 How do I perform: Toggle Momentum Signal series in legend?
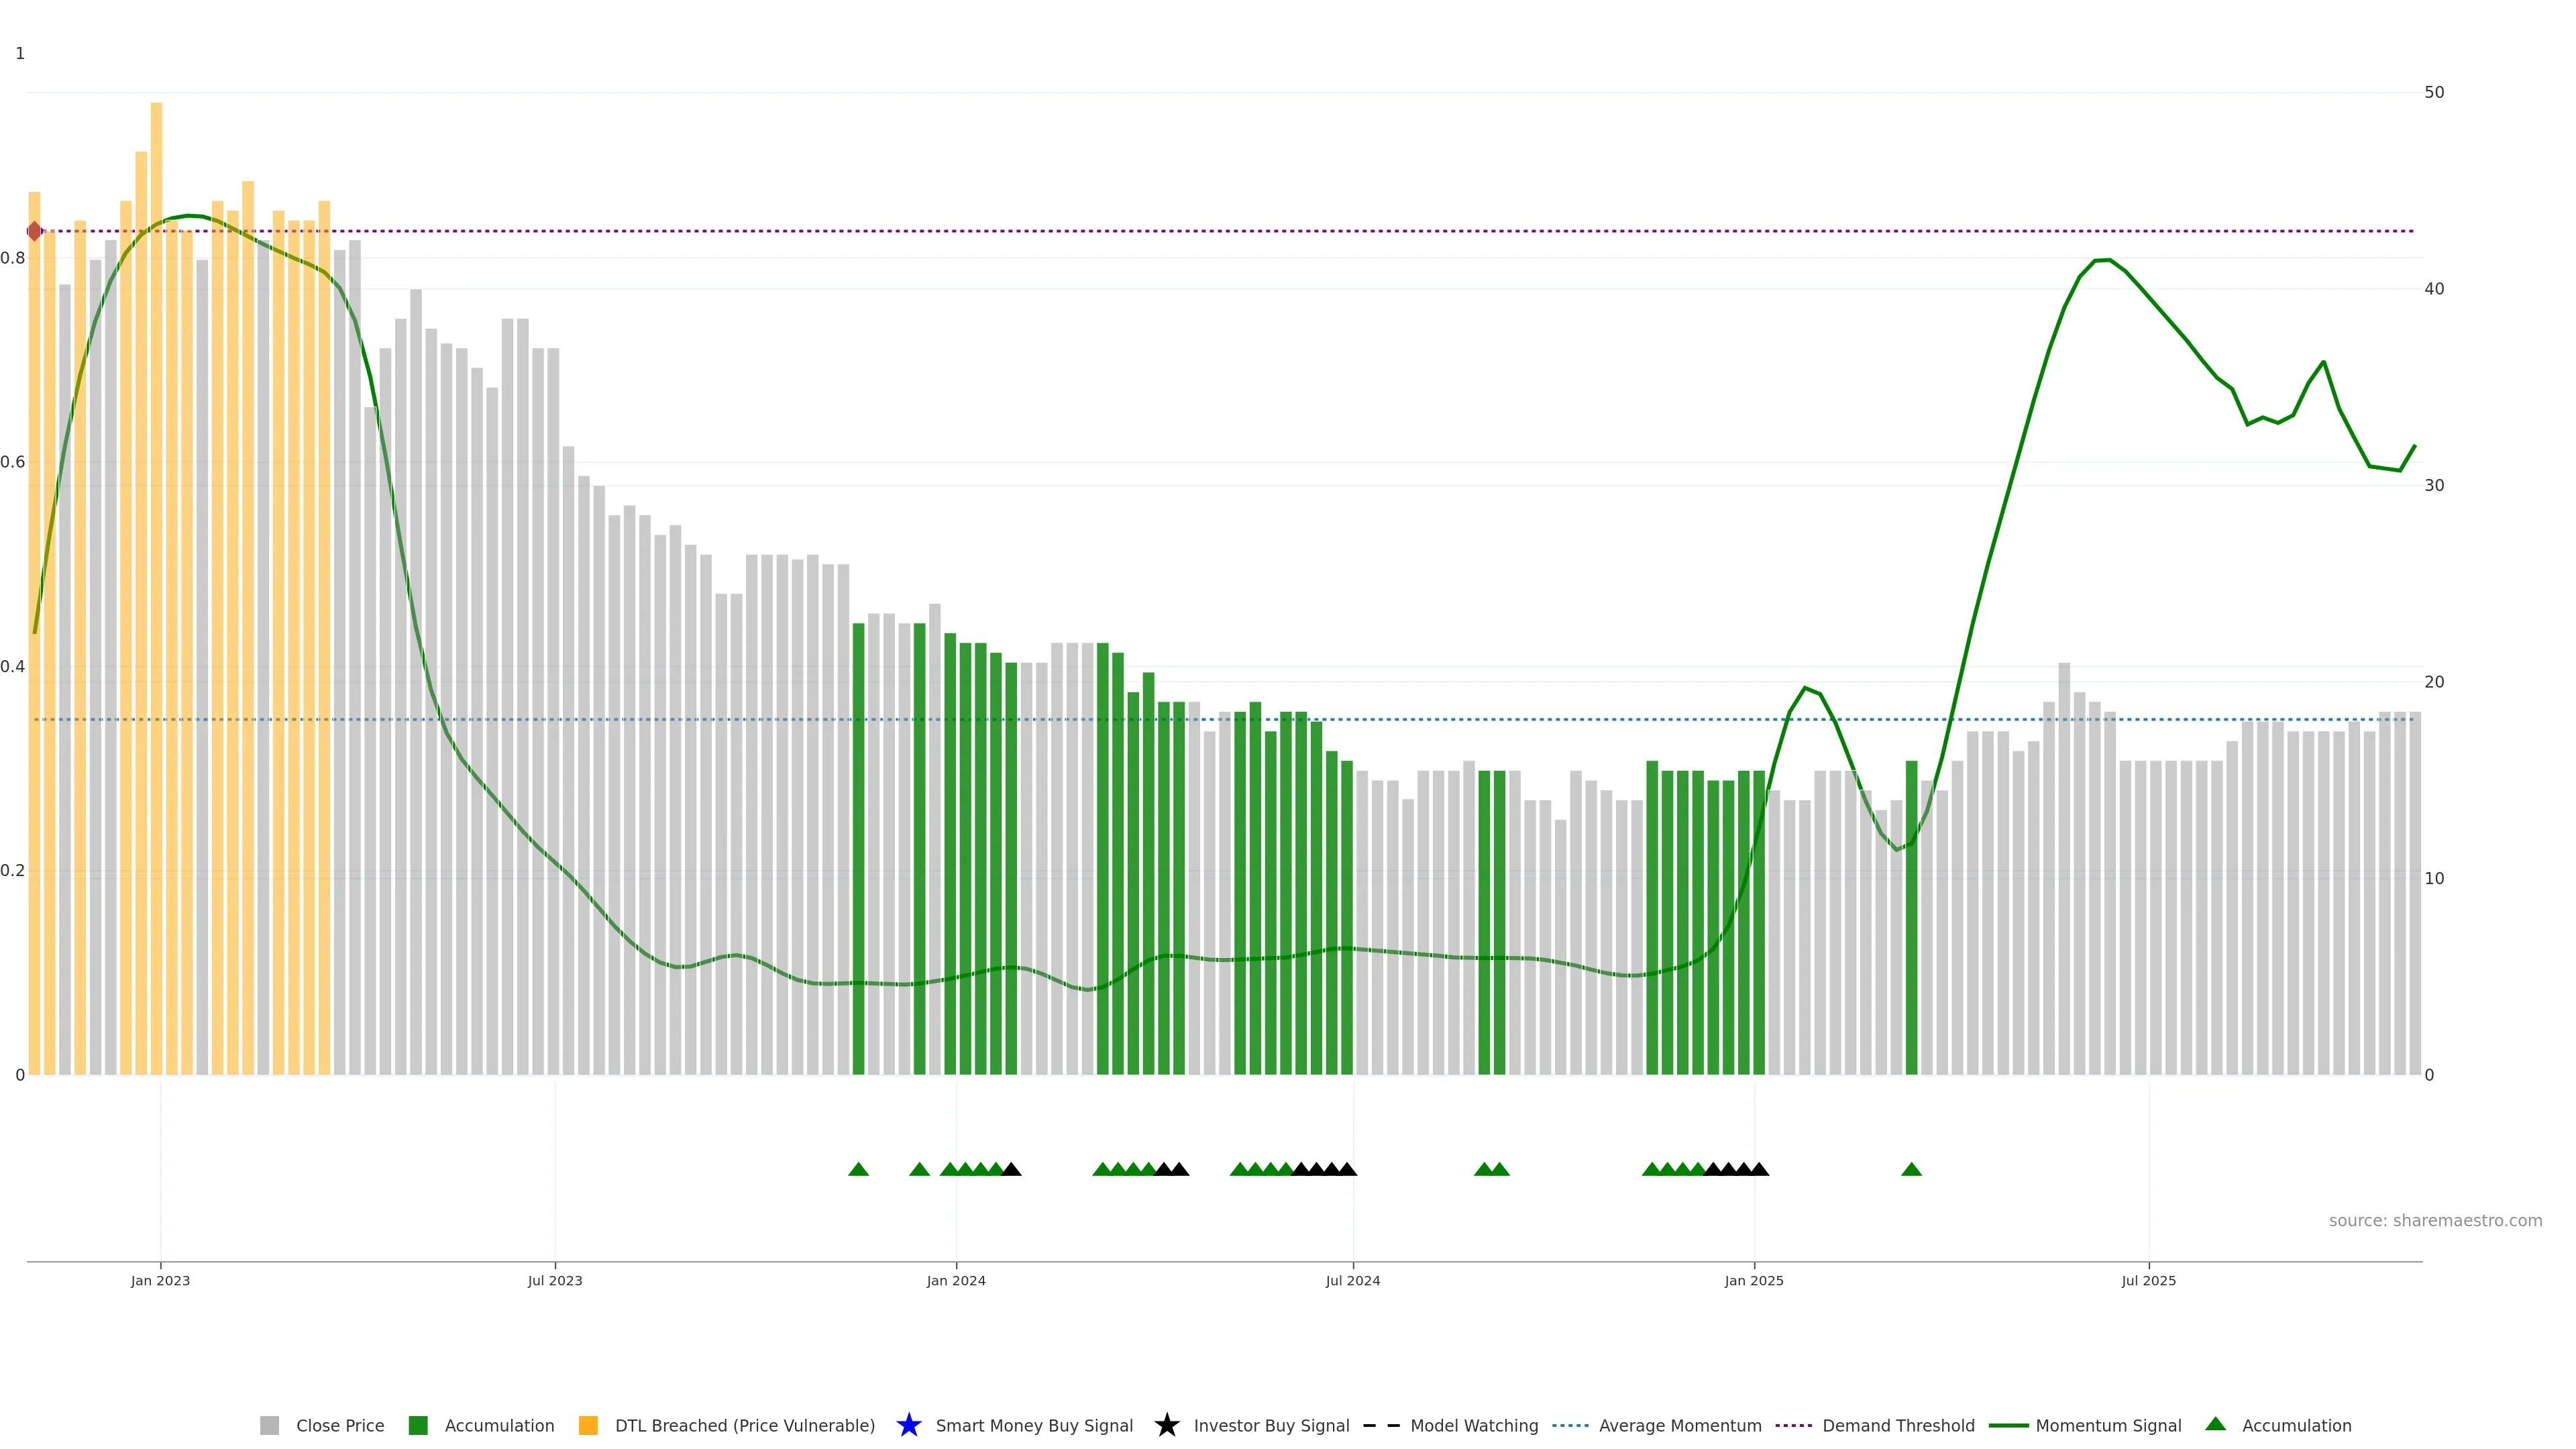pos(2108,1425)
